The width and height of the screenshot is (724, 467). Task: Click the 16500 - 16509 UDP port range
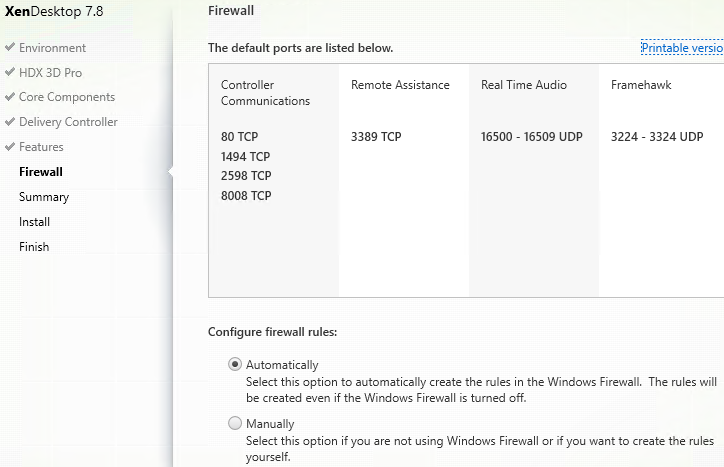531,137
